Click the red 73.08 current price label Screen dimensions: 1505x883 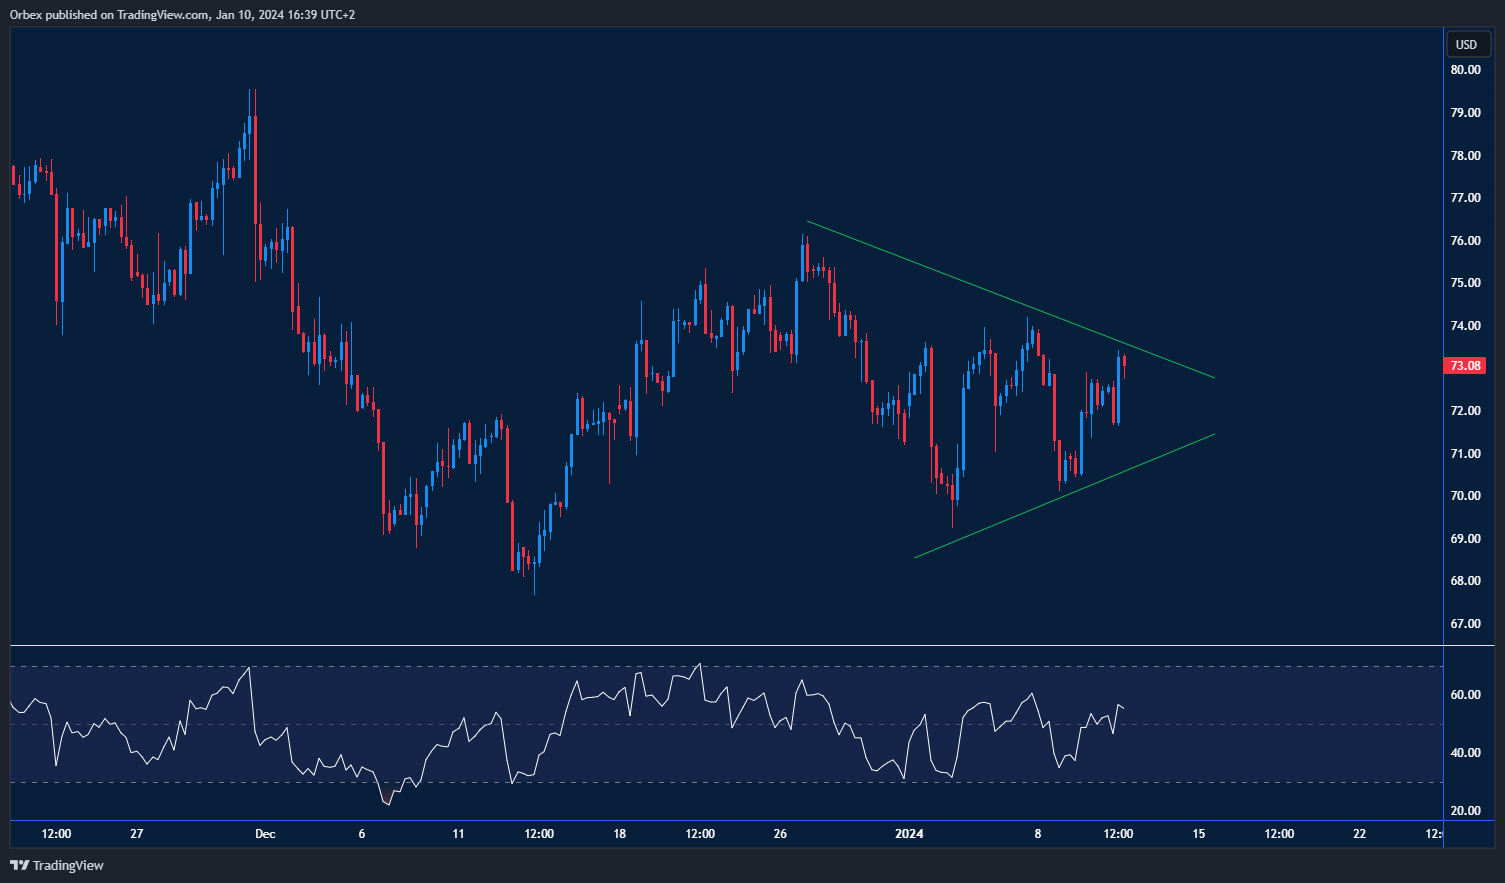pos(1466,366)
